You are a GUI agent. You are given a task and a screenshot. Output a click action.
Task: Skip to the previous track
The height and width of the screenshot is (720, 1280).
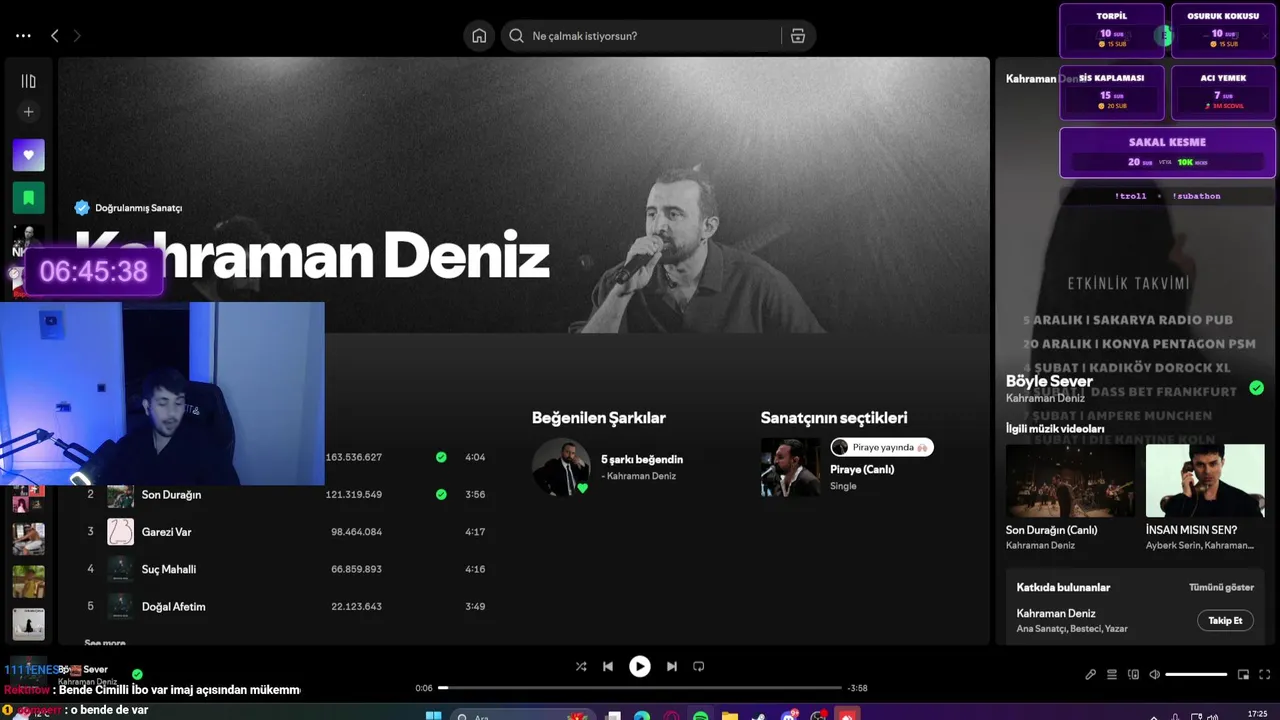[x=607, y=666]
